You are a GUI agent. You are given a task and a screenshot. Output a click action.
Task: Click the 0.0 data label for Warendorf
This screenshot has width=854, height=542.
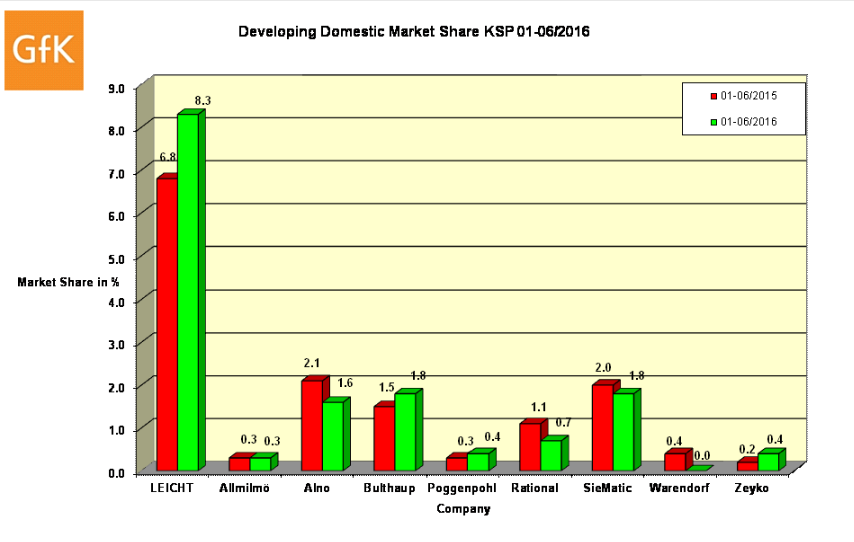pyautogui.click(x=702, y=456)
